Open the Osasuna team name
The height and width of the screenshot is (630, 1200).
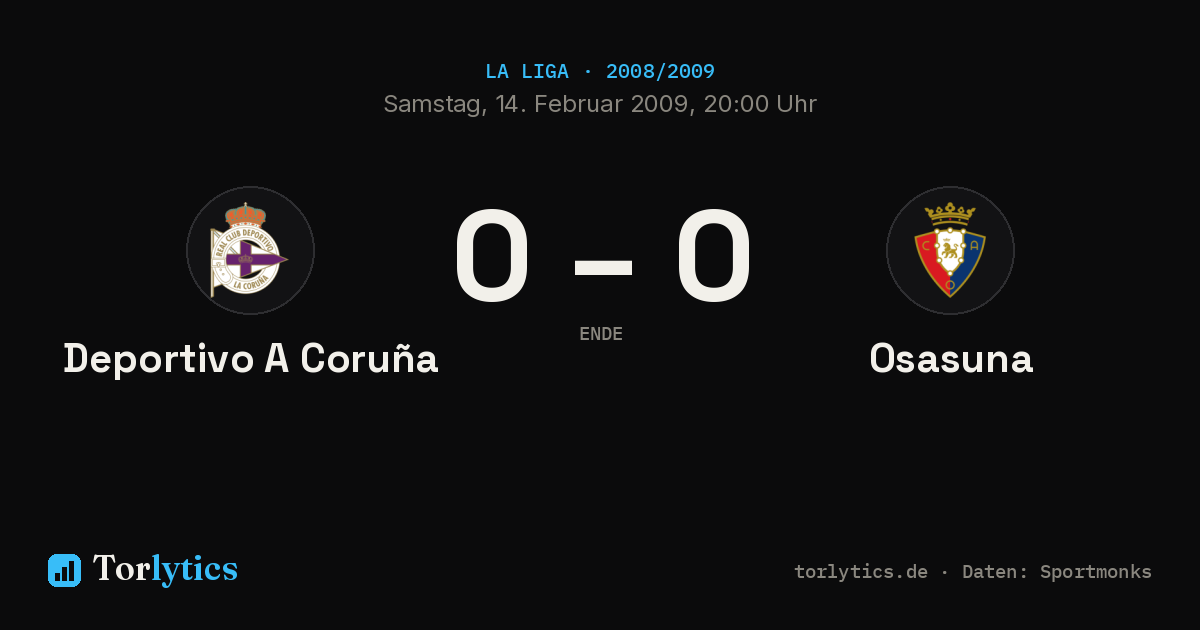[951, 358]
